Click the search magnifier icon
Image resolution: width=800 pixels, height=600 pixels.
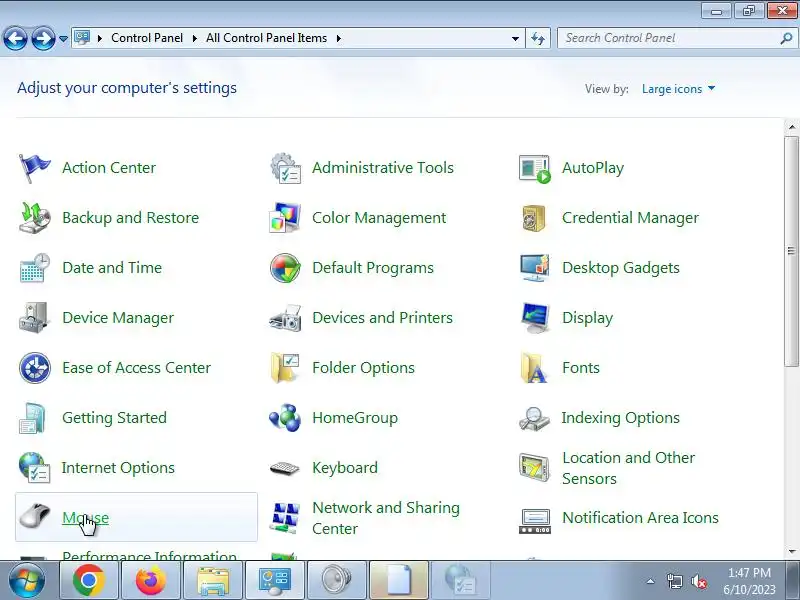click(786, 38)
